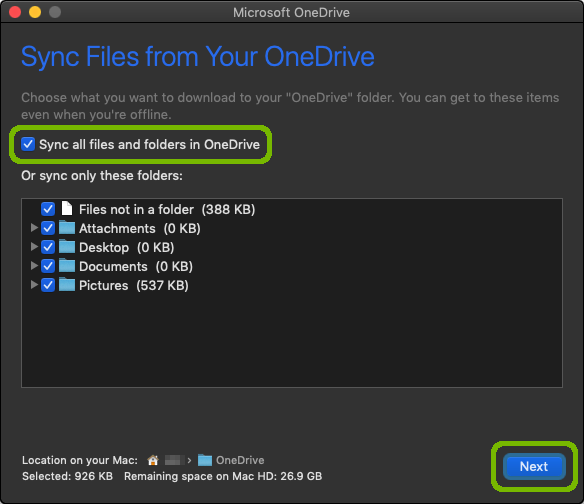Viewport: 584px width, 504px height.
Task: Click the OneDrive folder icon in path
Action: click(x=204, y=460)
